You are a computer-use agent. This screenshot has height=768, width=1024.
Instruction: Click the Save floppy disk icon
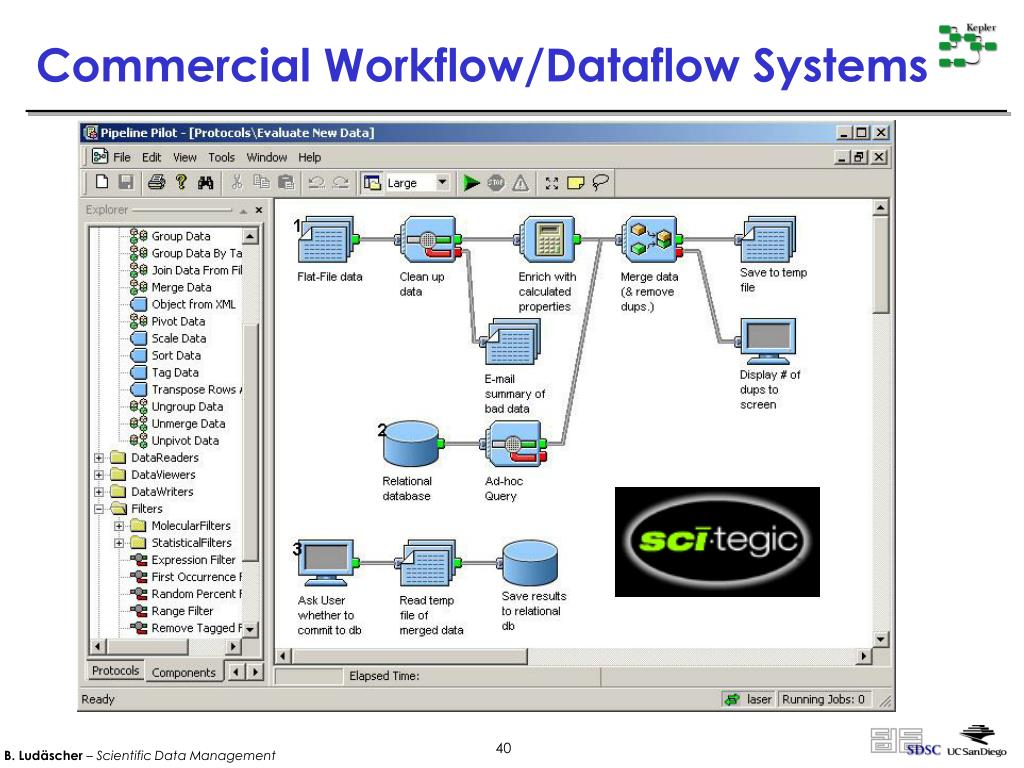126,182
